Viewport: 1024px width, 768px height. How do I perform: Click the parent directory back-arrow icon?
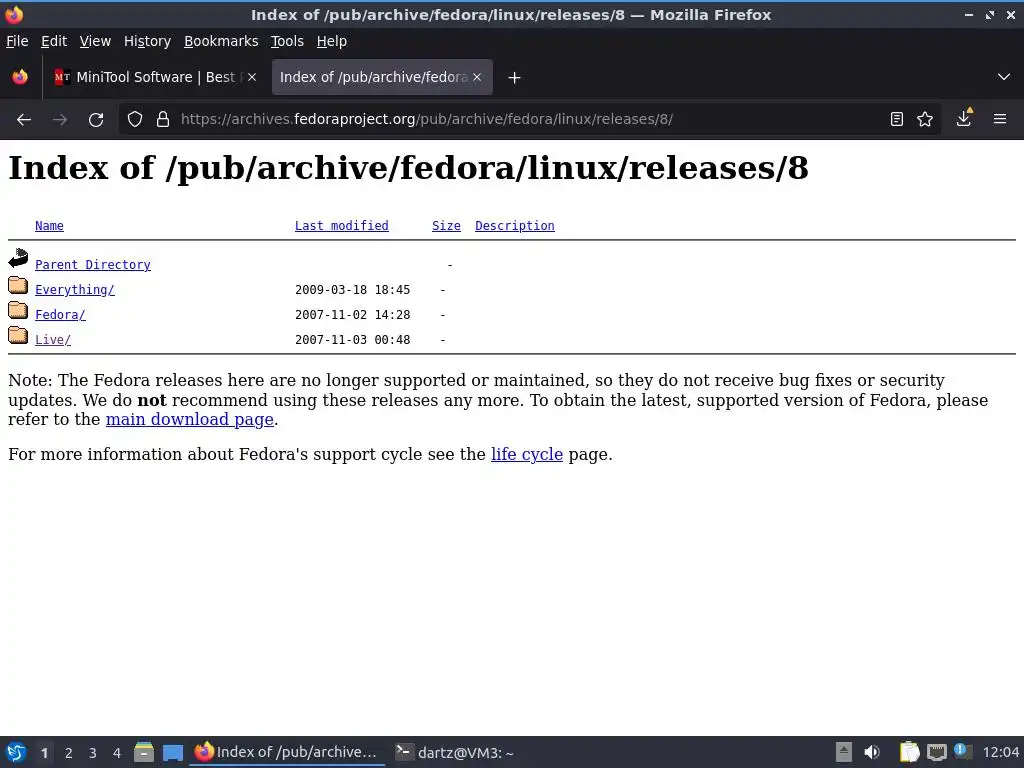18,259
